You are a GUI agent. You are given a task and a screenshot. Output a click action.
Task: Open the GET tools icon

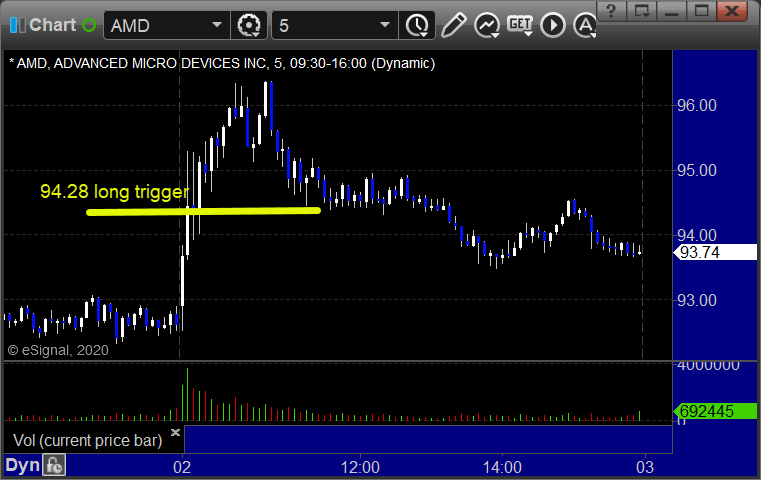(x=520, y=25)
